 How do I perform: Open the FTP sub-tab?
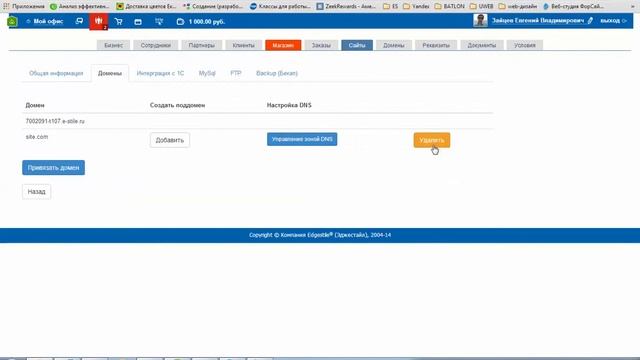(236, 73)
